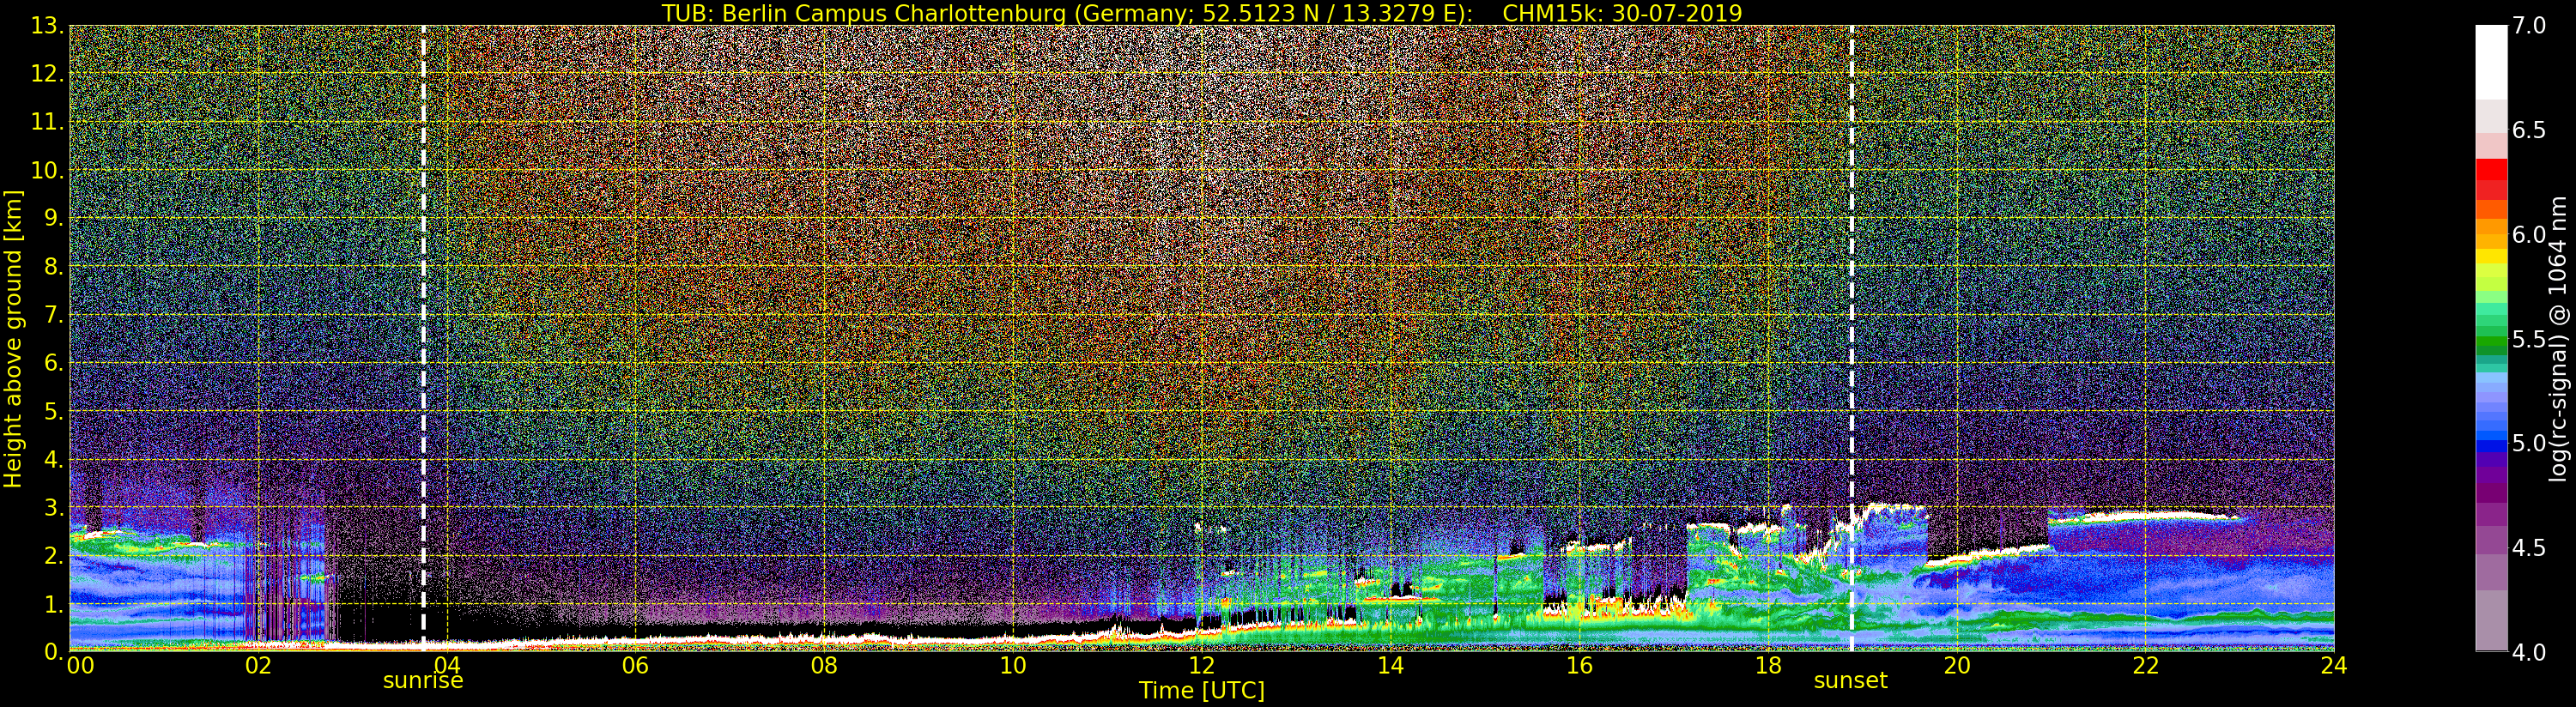Click the '06' time tick label

[x=635, y=665]
